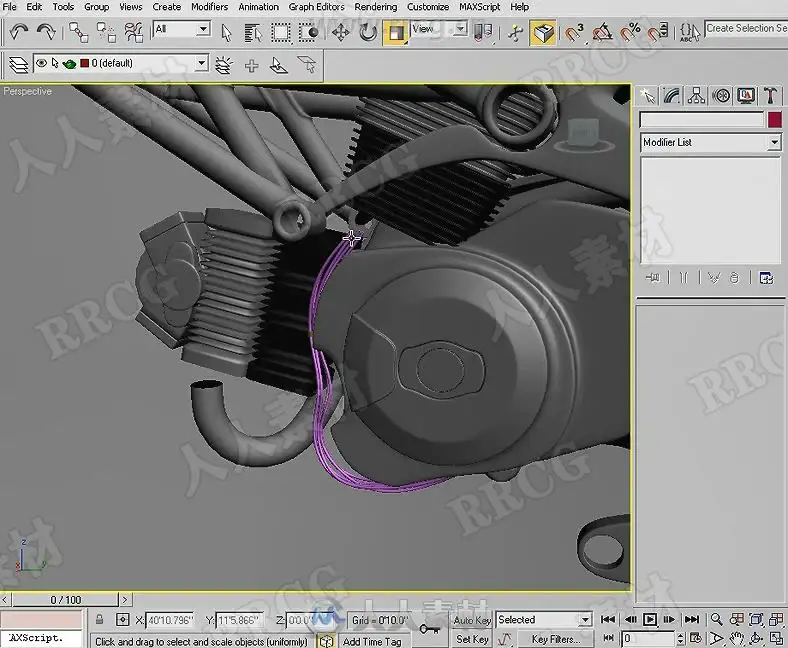This screenshot has width=788, height=648.
Task: Choose the Select Object arrow tool
Action: 226,33
